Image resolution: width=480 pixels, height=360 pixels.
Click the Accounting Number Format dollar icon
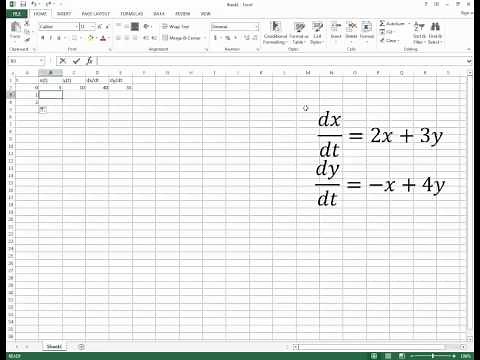click(x=216, y=38)
